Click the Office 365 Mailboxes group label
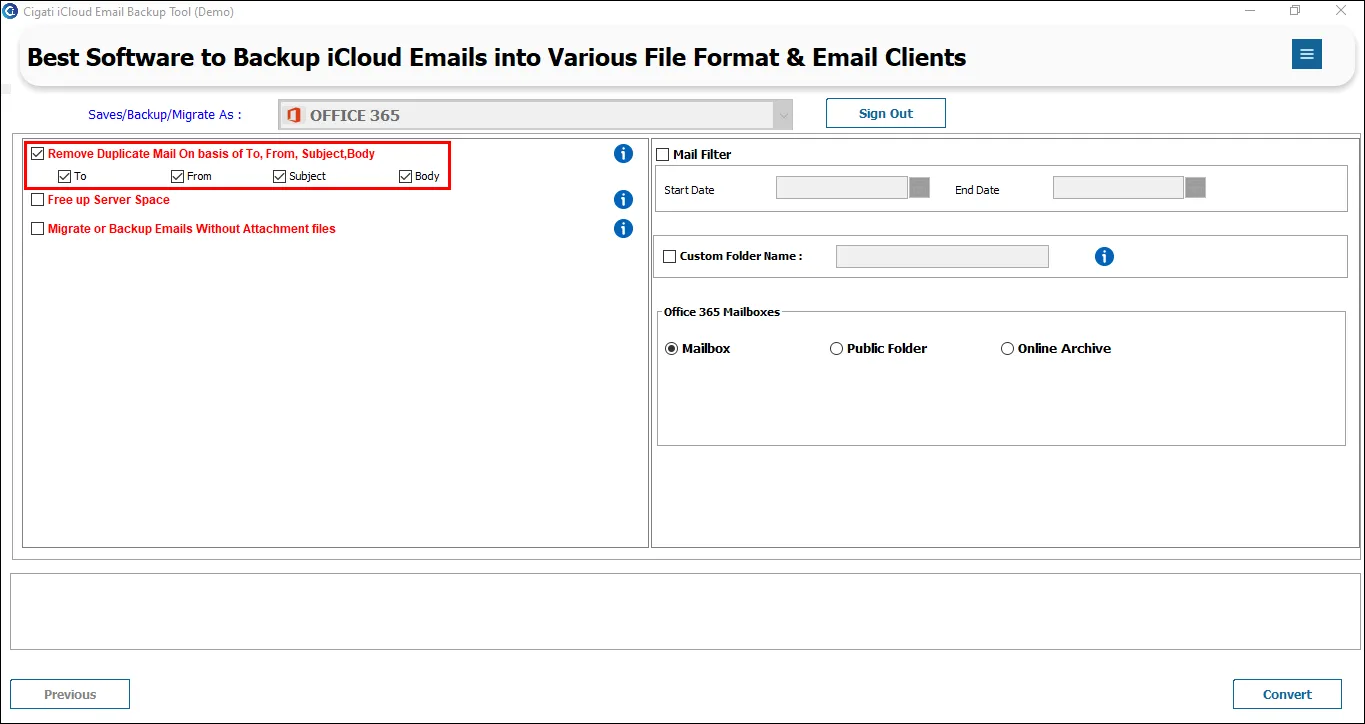 coord(722,312)
